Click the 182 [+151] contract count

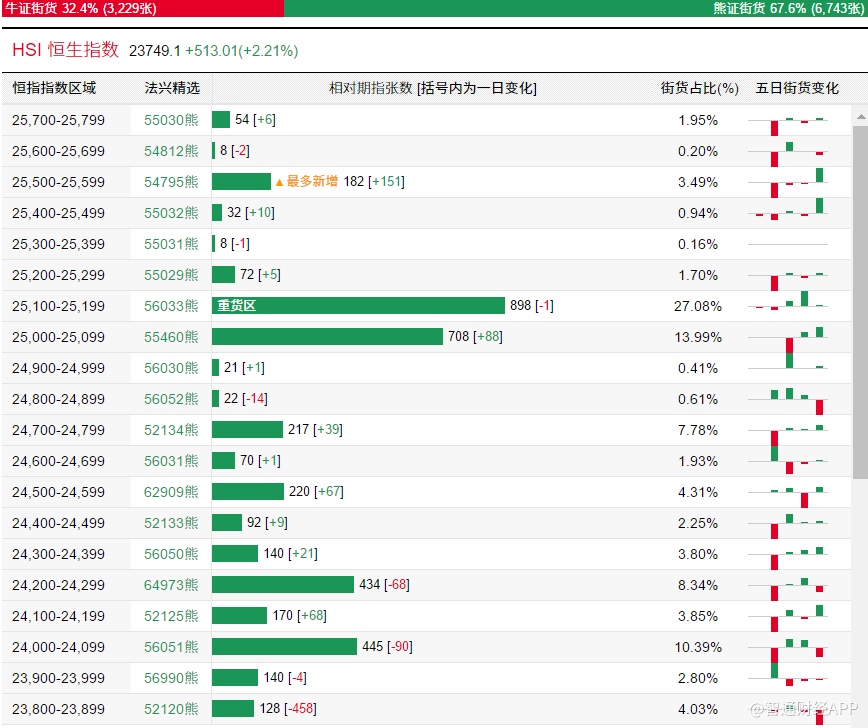coord(374,182)
